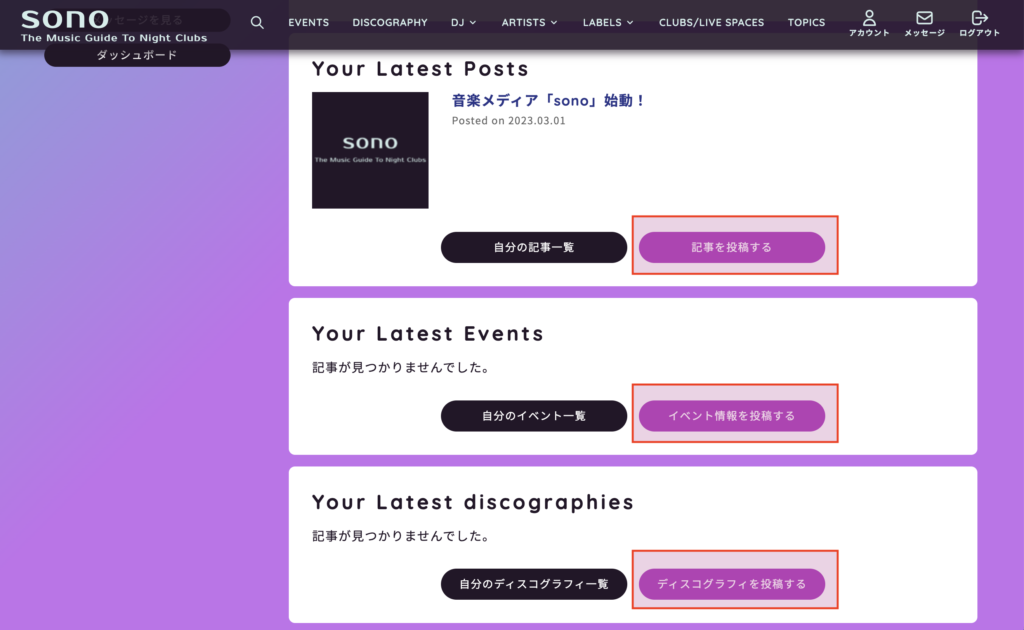Click the ログアウト logout icon
The image size is (1024, 630).
(979, 23)
